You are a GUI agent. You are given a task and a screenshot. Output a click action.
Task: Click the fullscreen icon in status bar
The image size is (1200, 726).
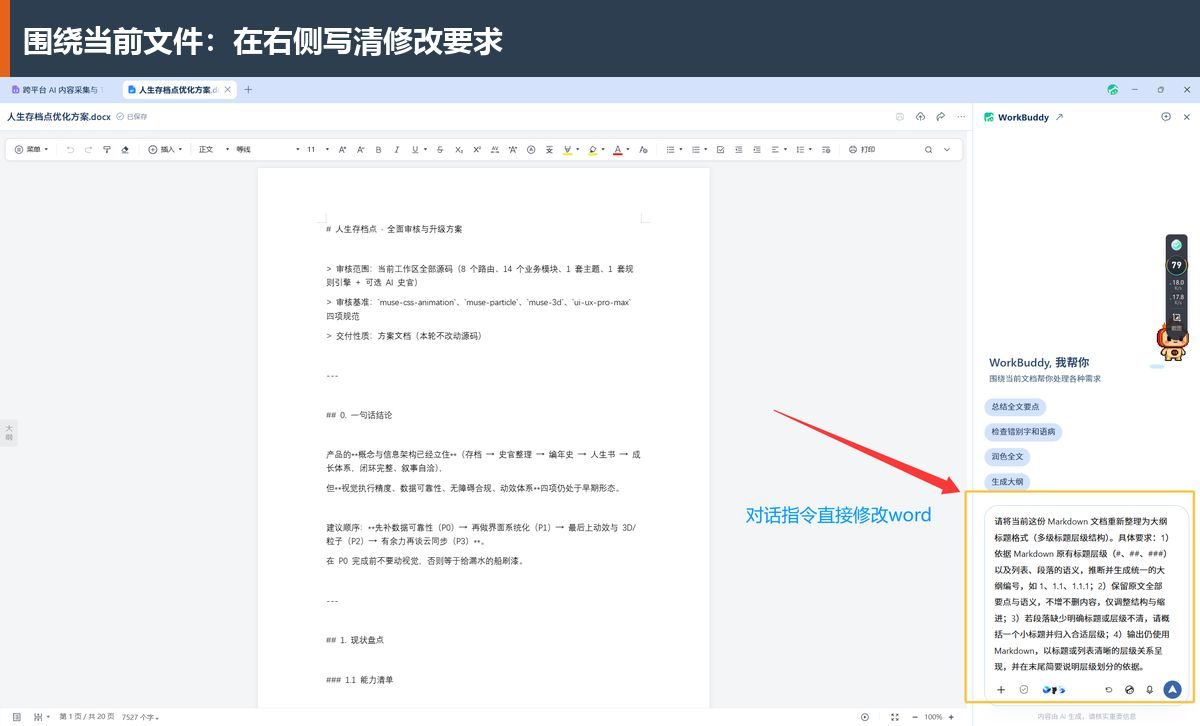tap(895, 717)
